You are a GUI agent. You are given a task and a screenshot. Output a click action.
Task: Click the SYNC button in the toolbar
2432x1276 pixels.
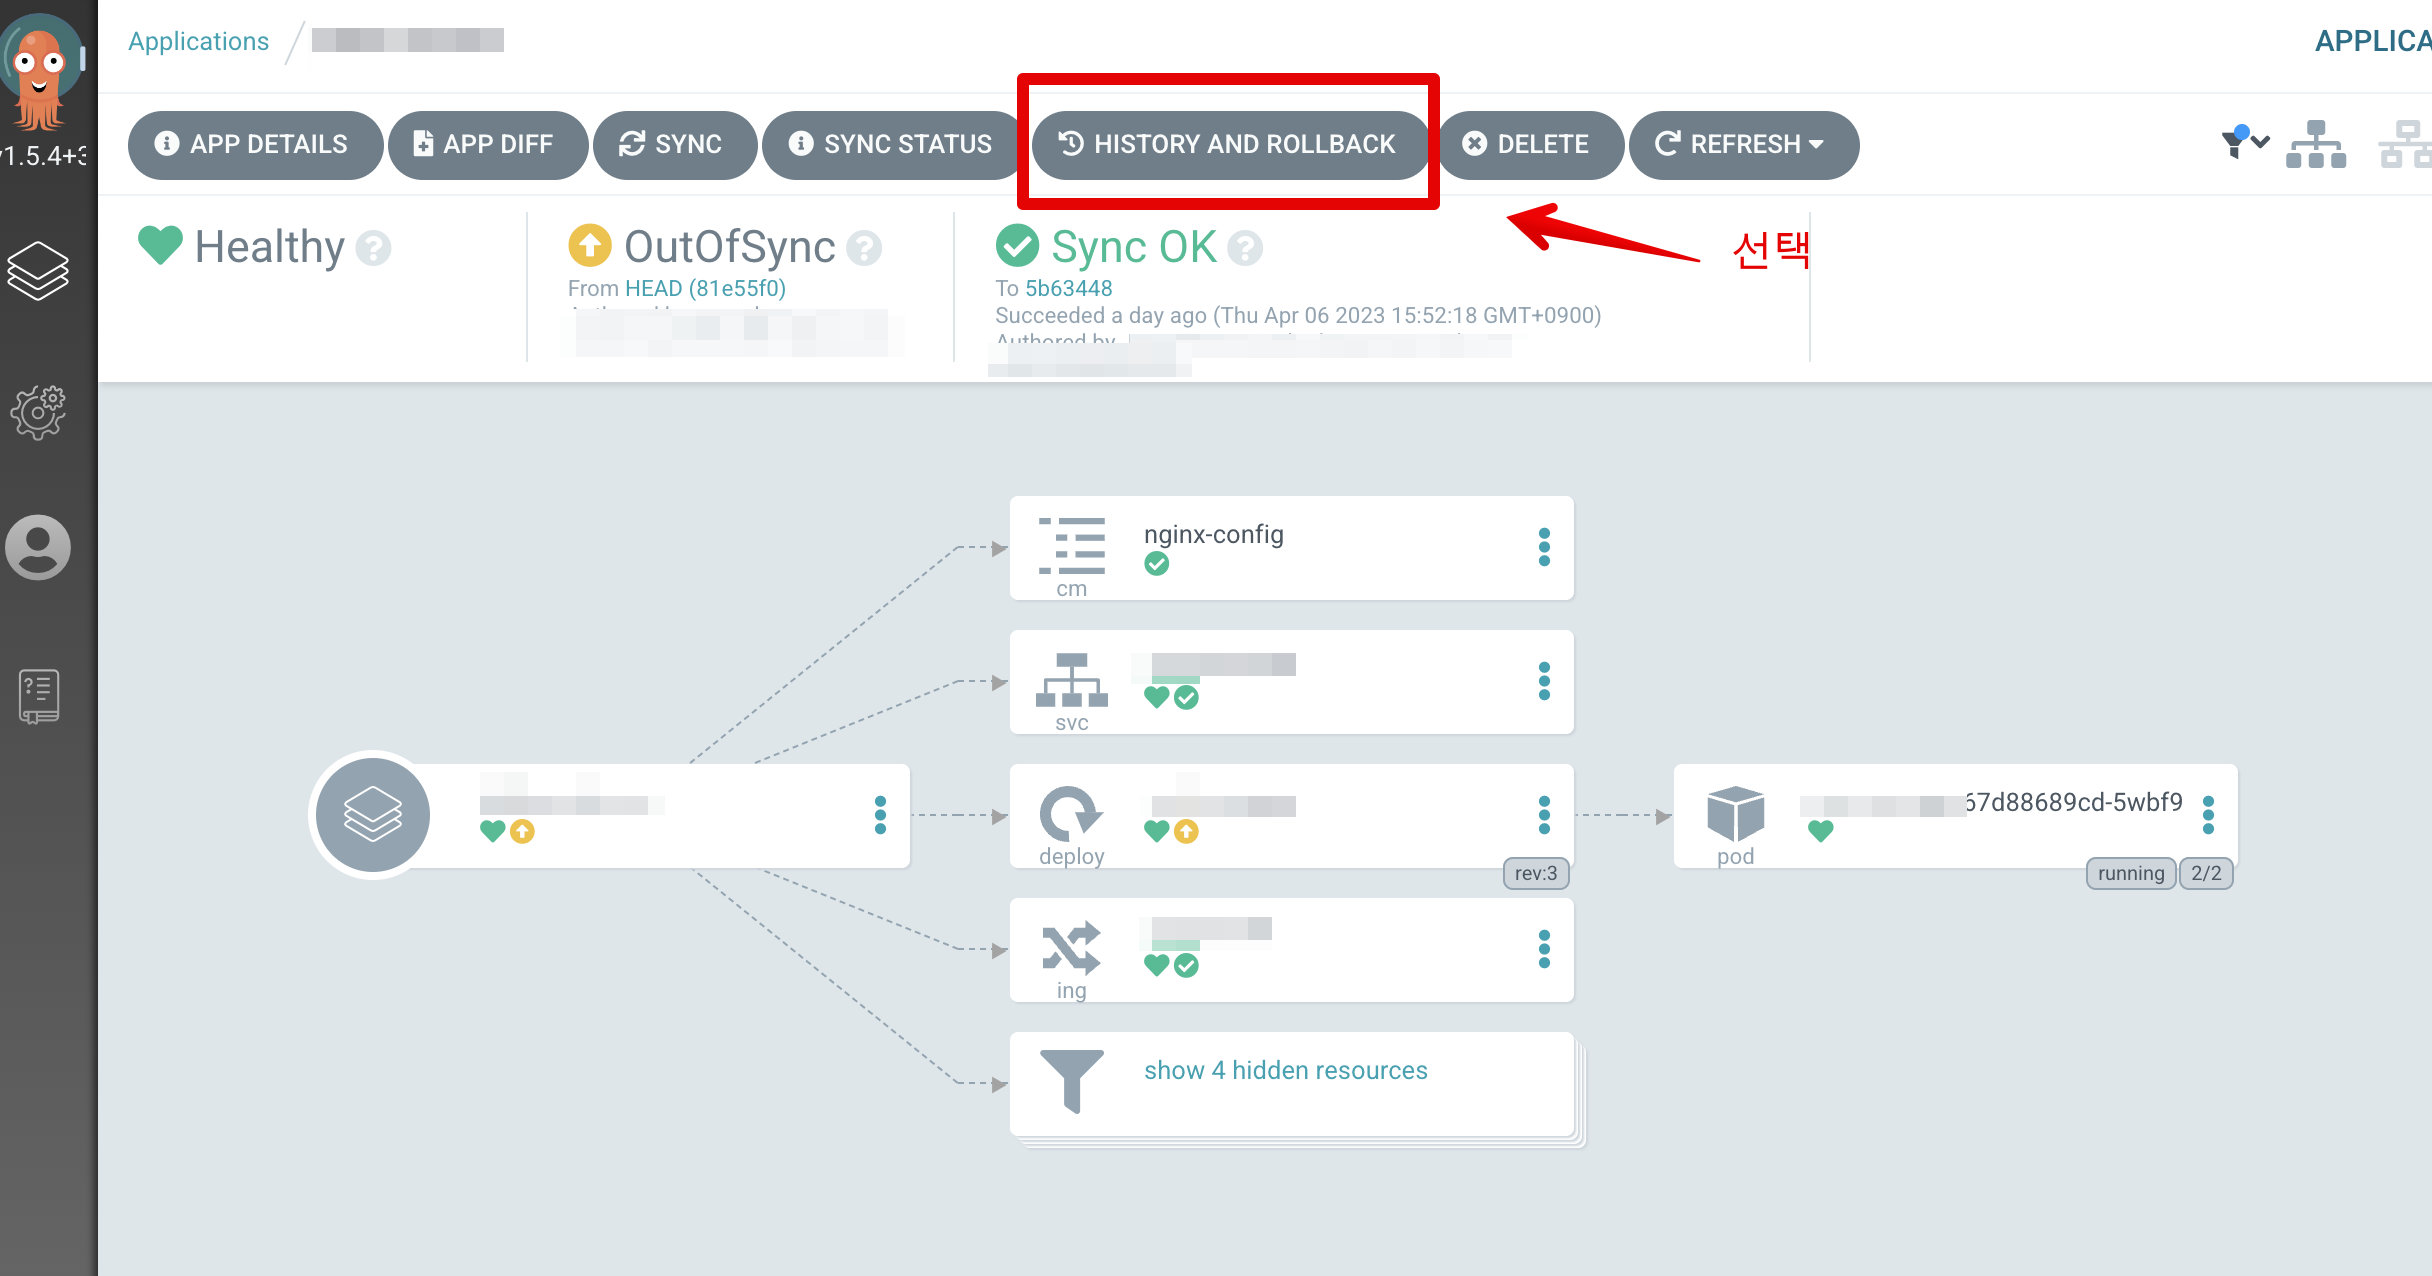coord(672,145)
